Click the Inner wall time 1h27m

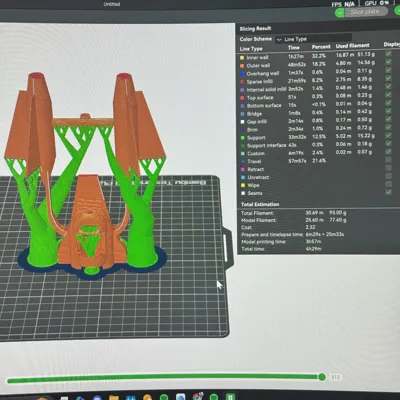point(296,56)
